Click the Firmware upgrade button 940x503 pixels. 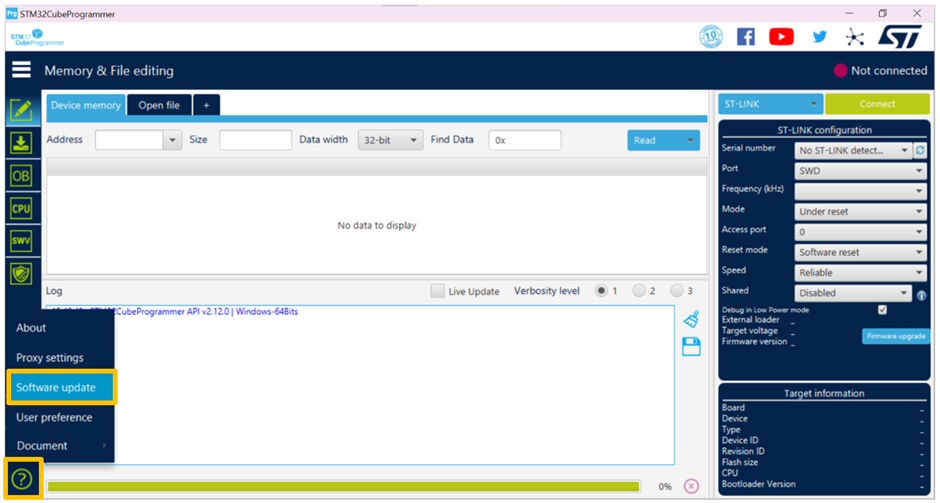[x=896, y=336]
